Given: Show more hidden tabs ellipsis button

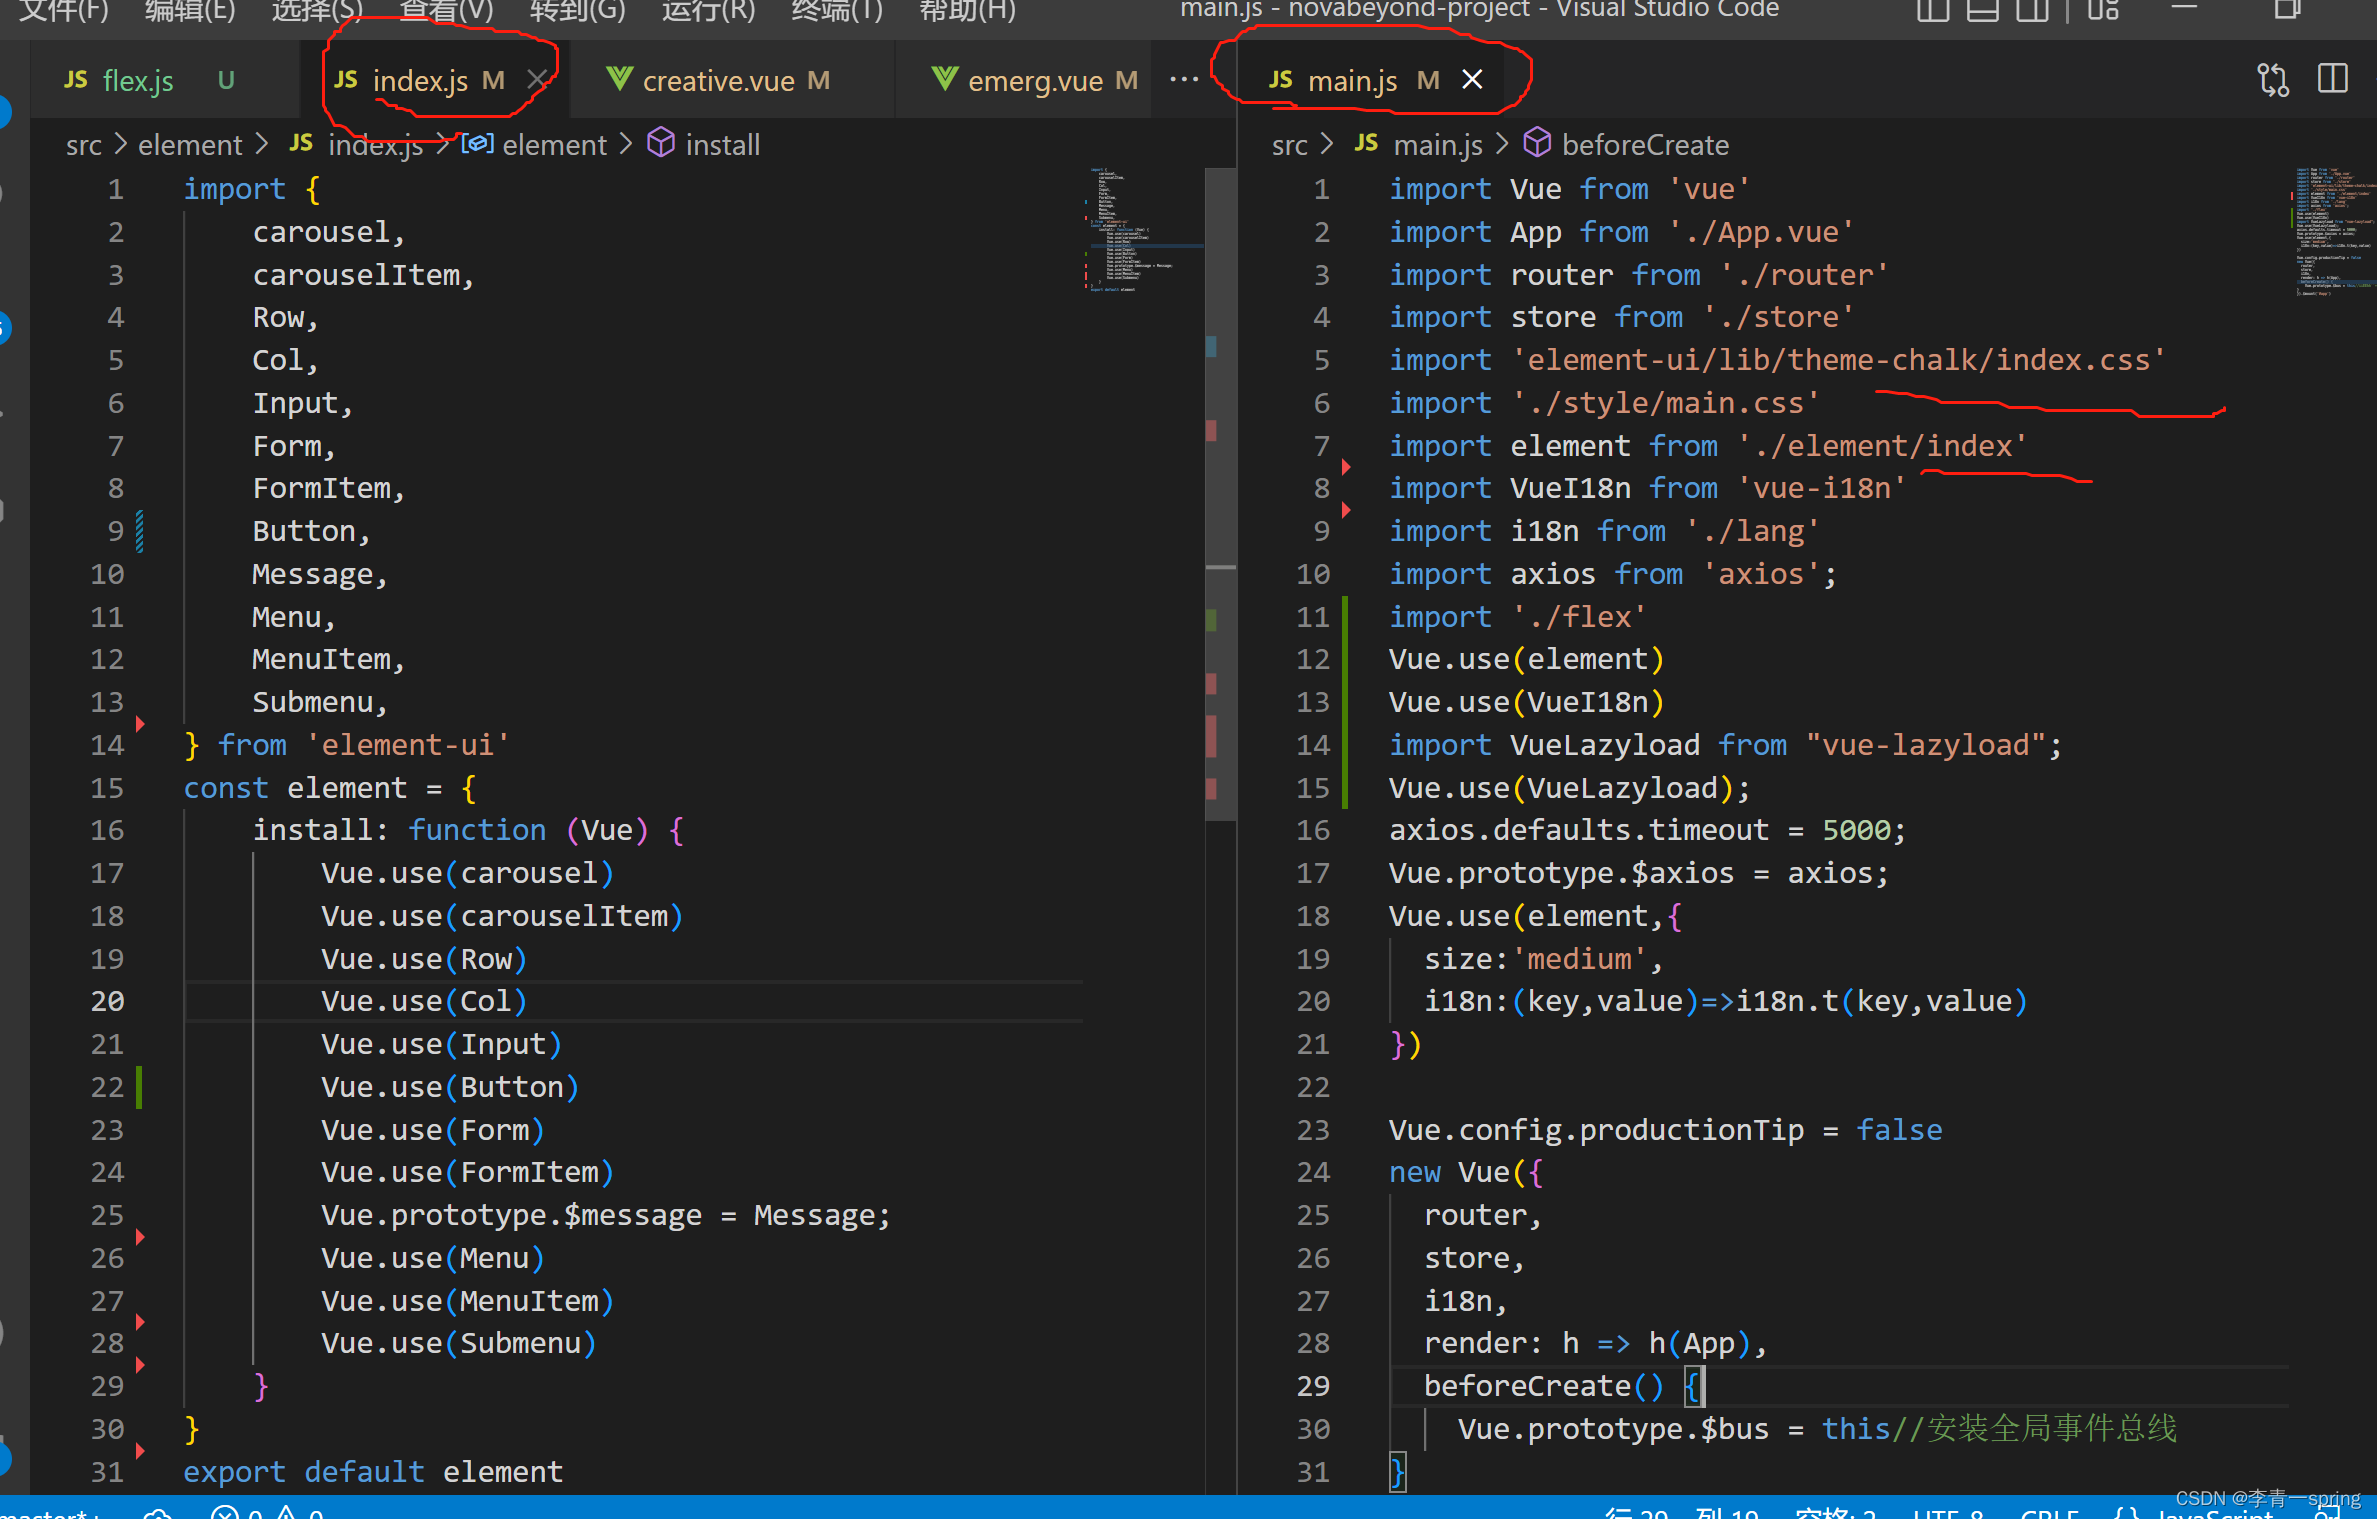Looking at the screenshot, I should click(1184, 80).
